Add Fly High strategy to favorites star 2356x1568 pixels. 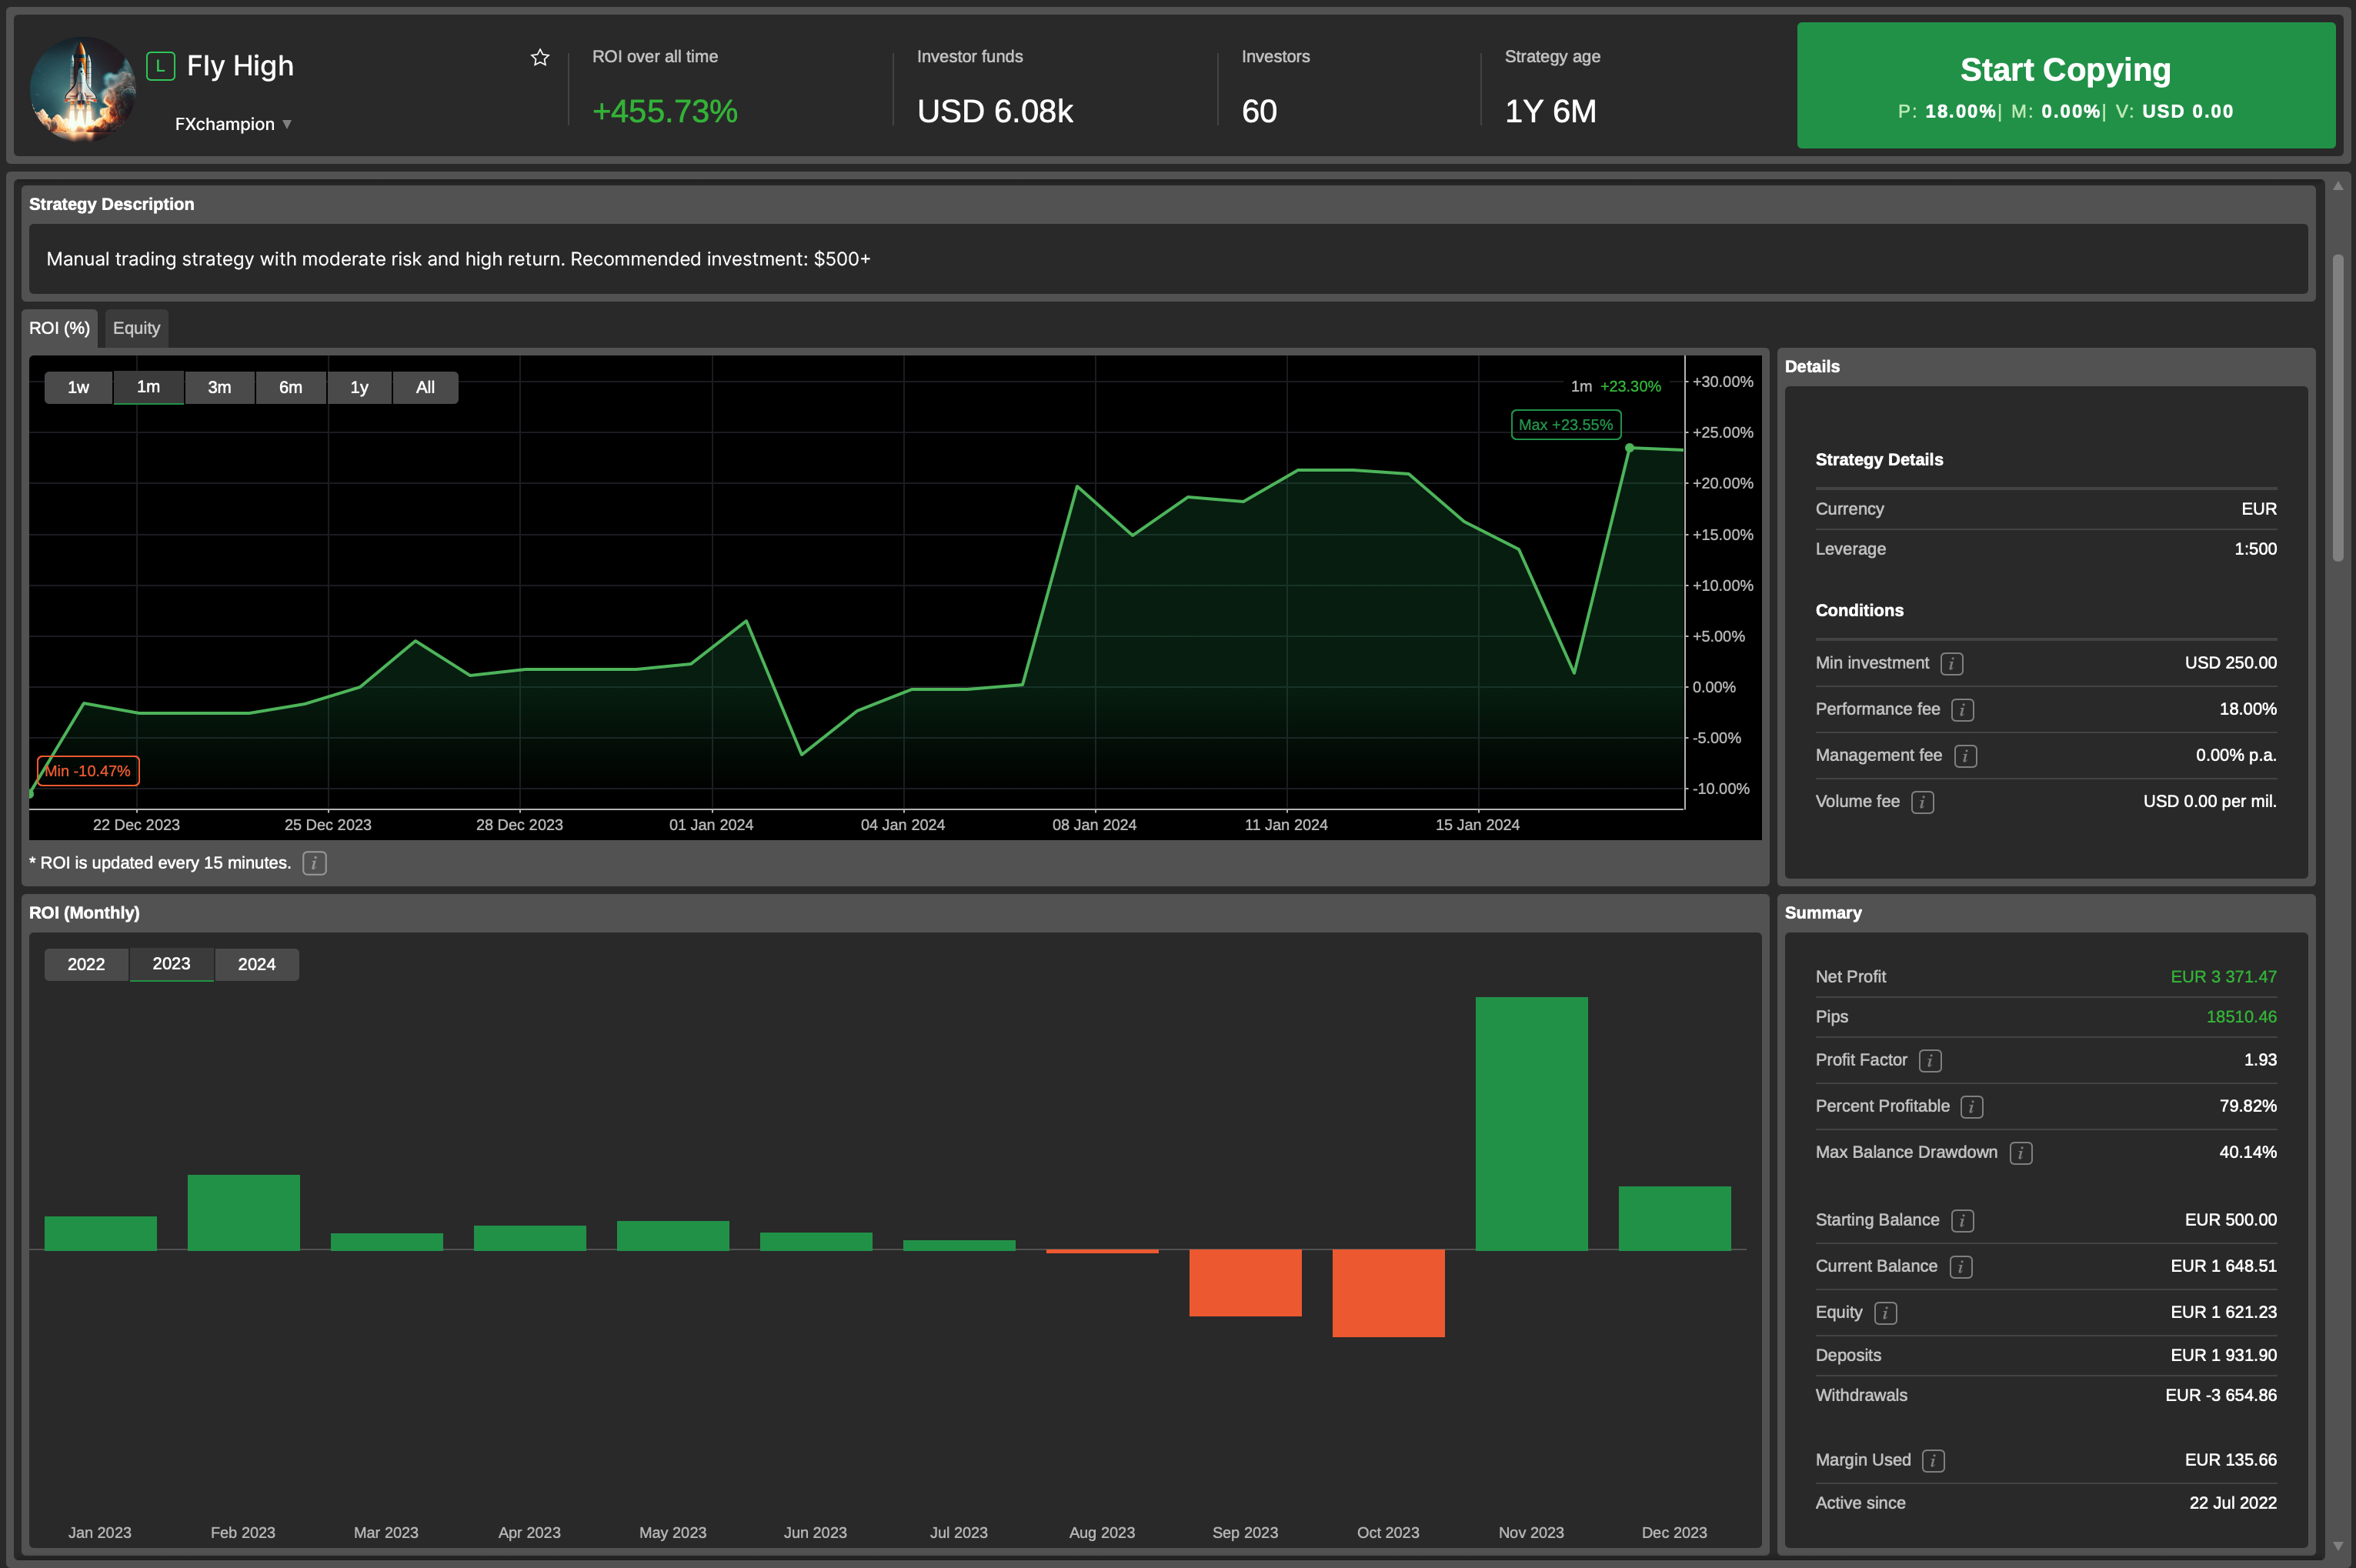tap(540, 58)
